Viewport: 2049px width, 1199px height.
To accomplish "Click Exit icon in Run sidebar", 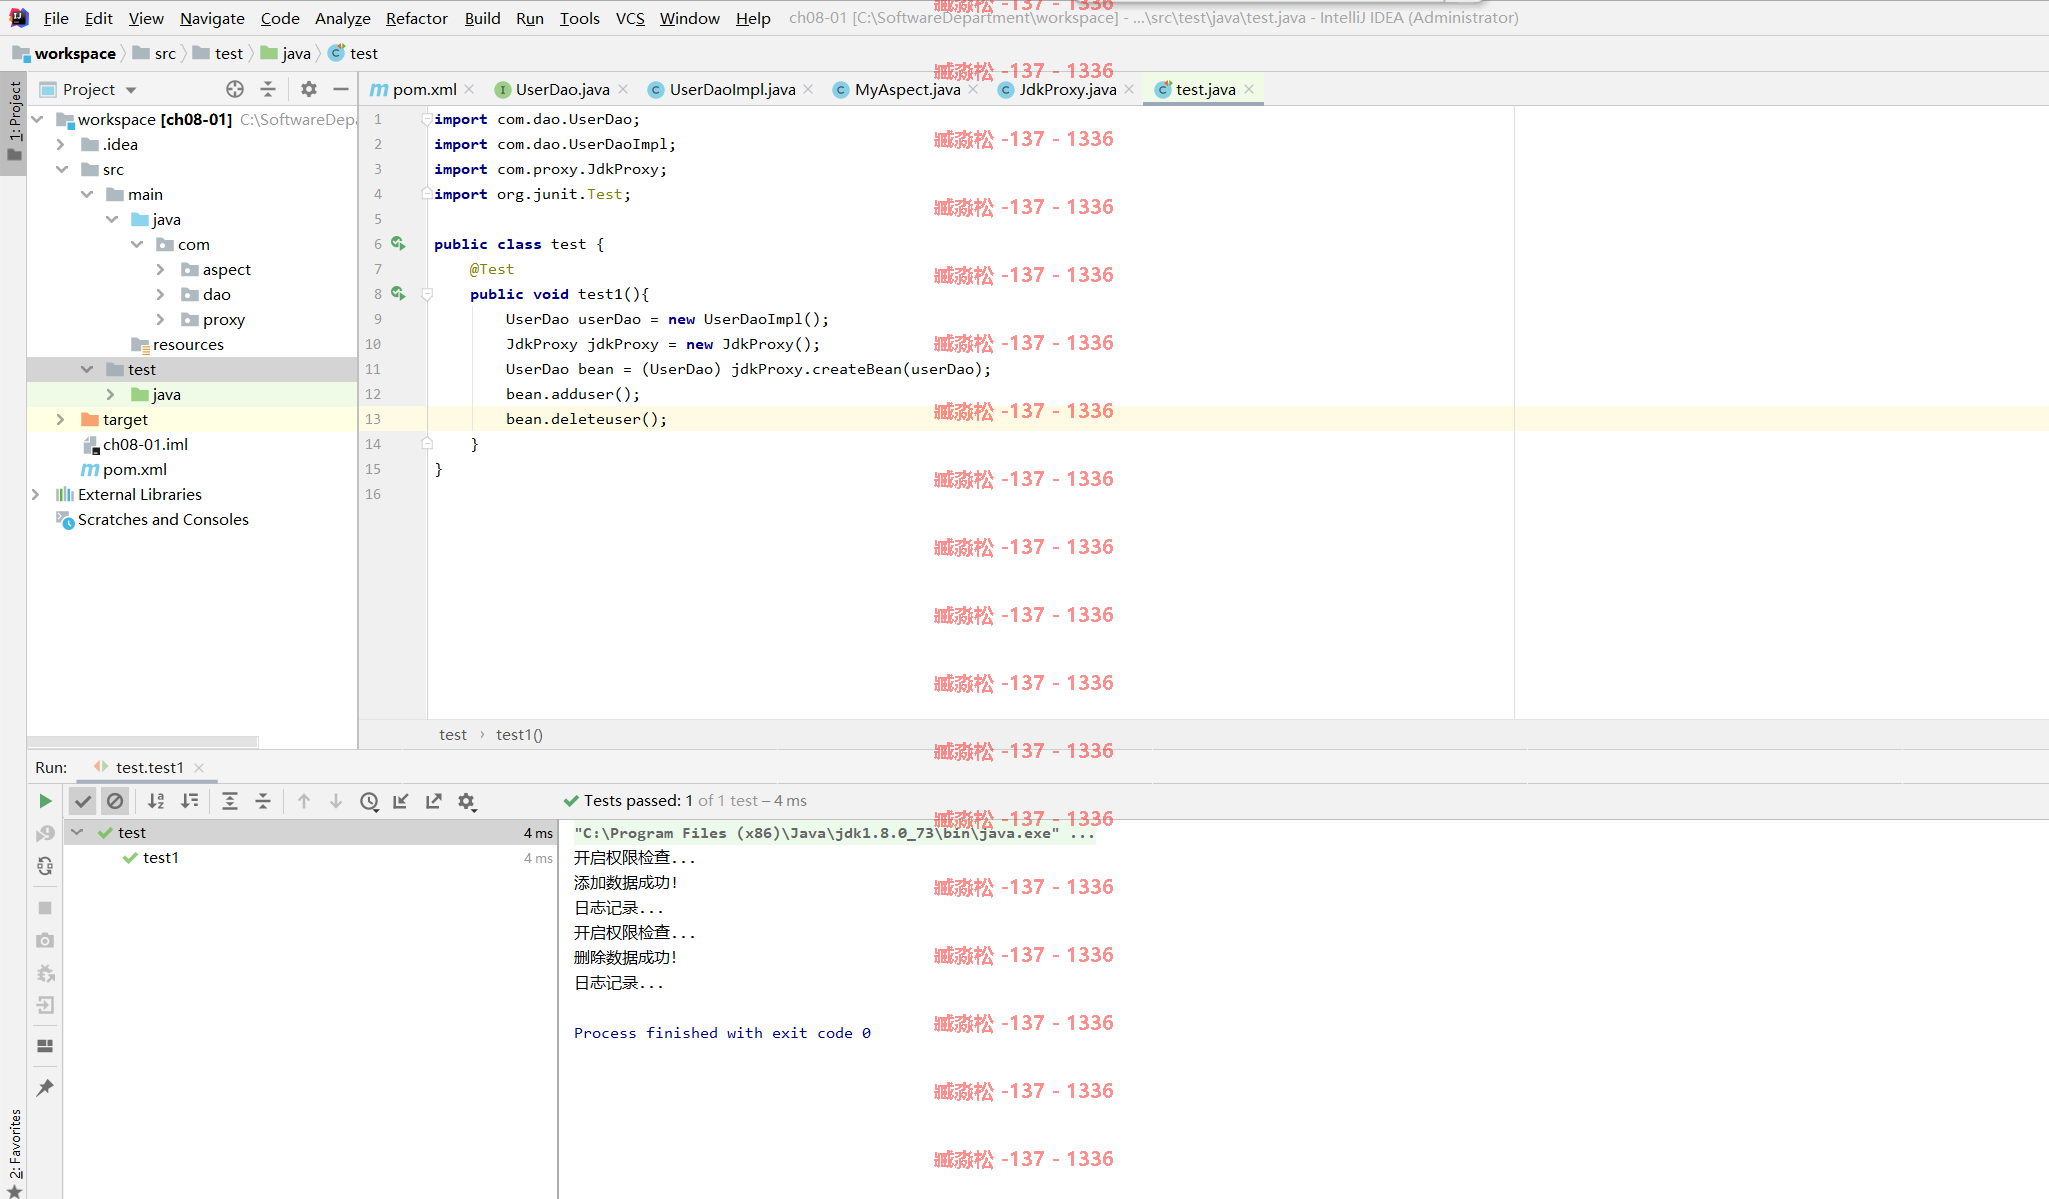I will tap(45, 1005).
